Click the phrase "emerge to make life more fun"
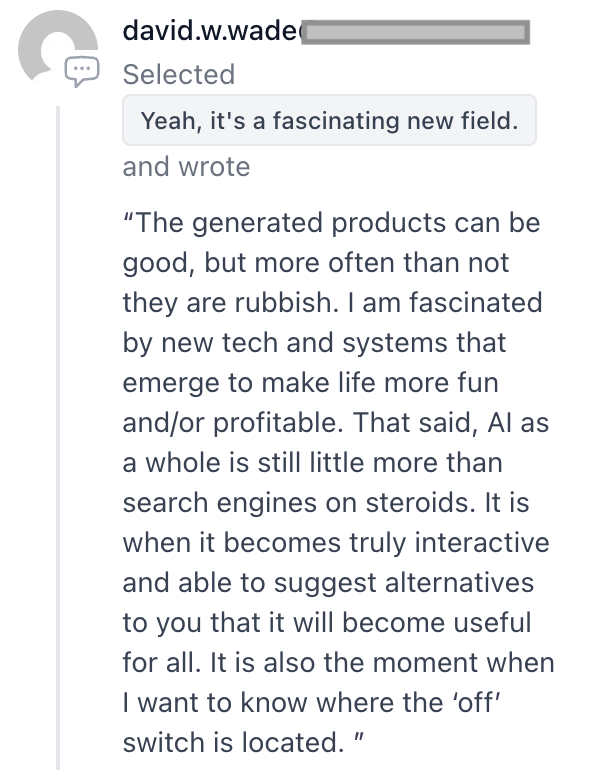Viewport: 602px width, 778px height. 310,382
